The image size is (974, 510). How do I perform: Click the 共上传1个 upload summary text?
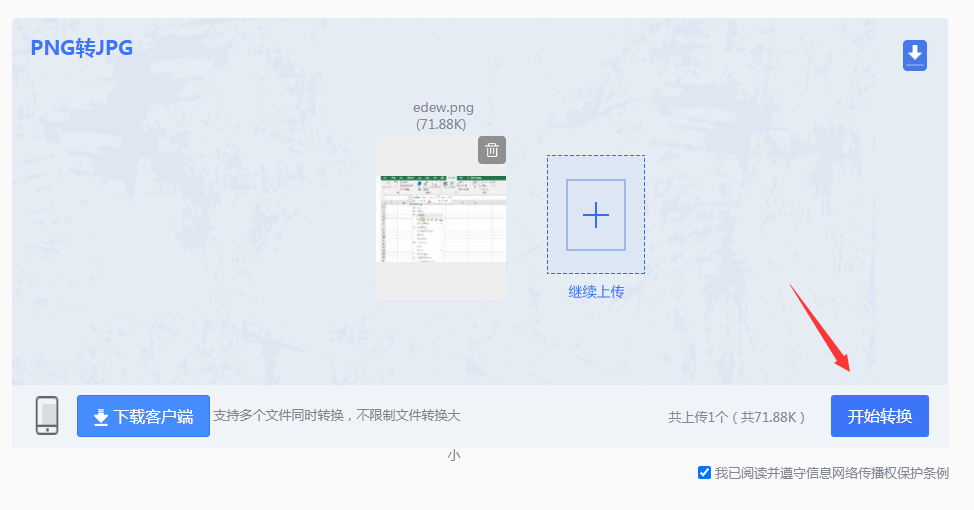point(698,417)
